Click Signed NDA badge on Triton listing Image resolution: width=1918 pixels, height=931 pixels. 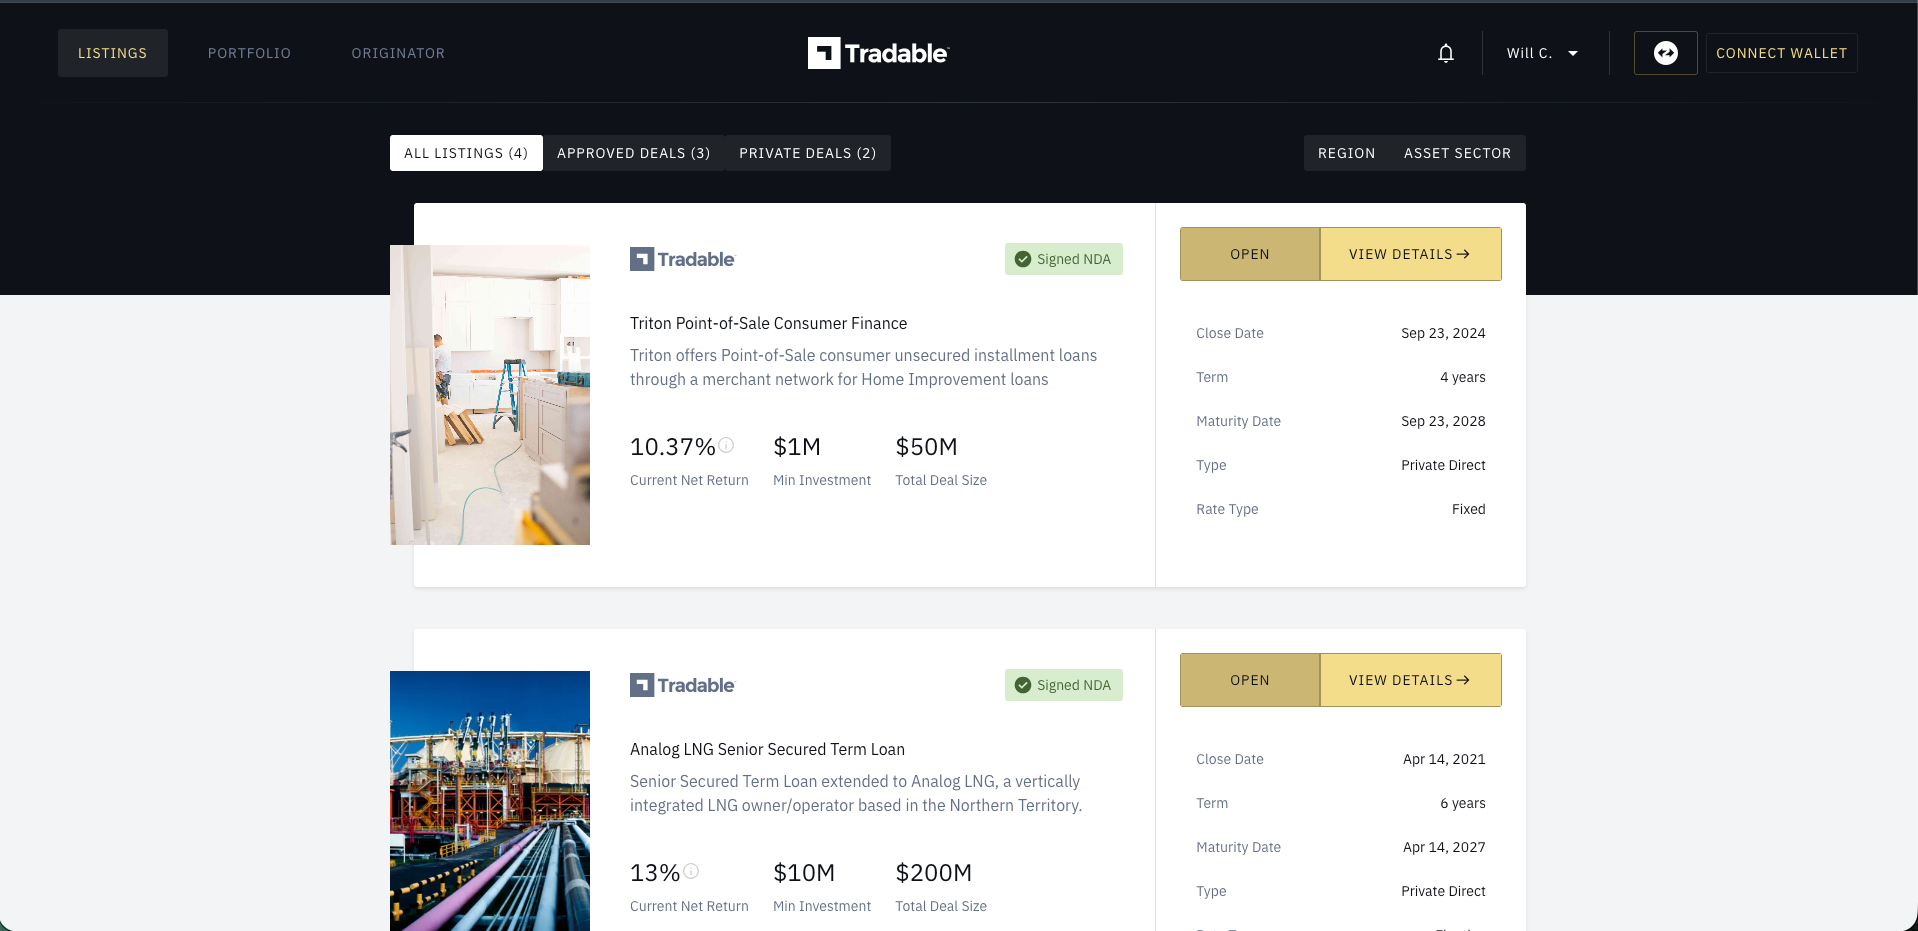tap(1063, 259)
